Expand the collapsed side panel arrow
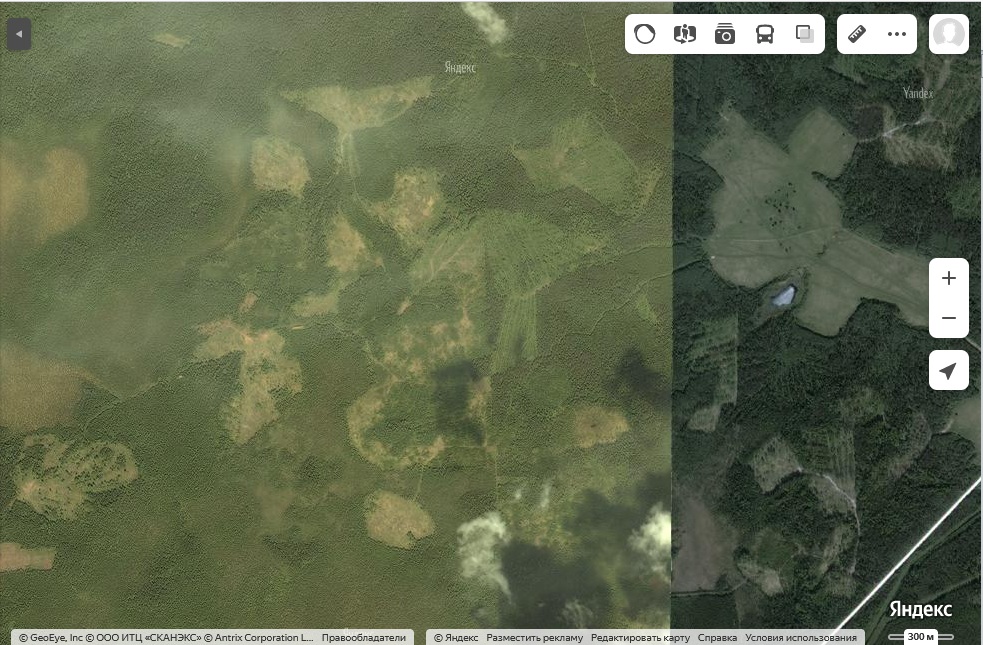This screenshot has width=983, height=645. [19, 34]
